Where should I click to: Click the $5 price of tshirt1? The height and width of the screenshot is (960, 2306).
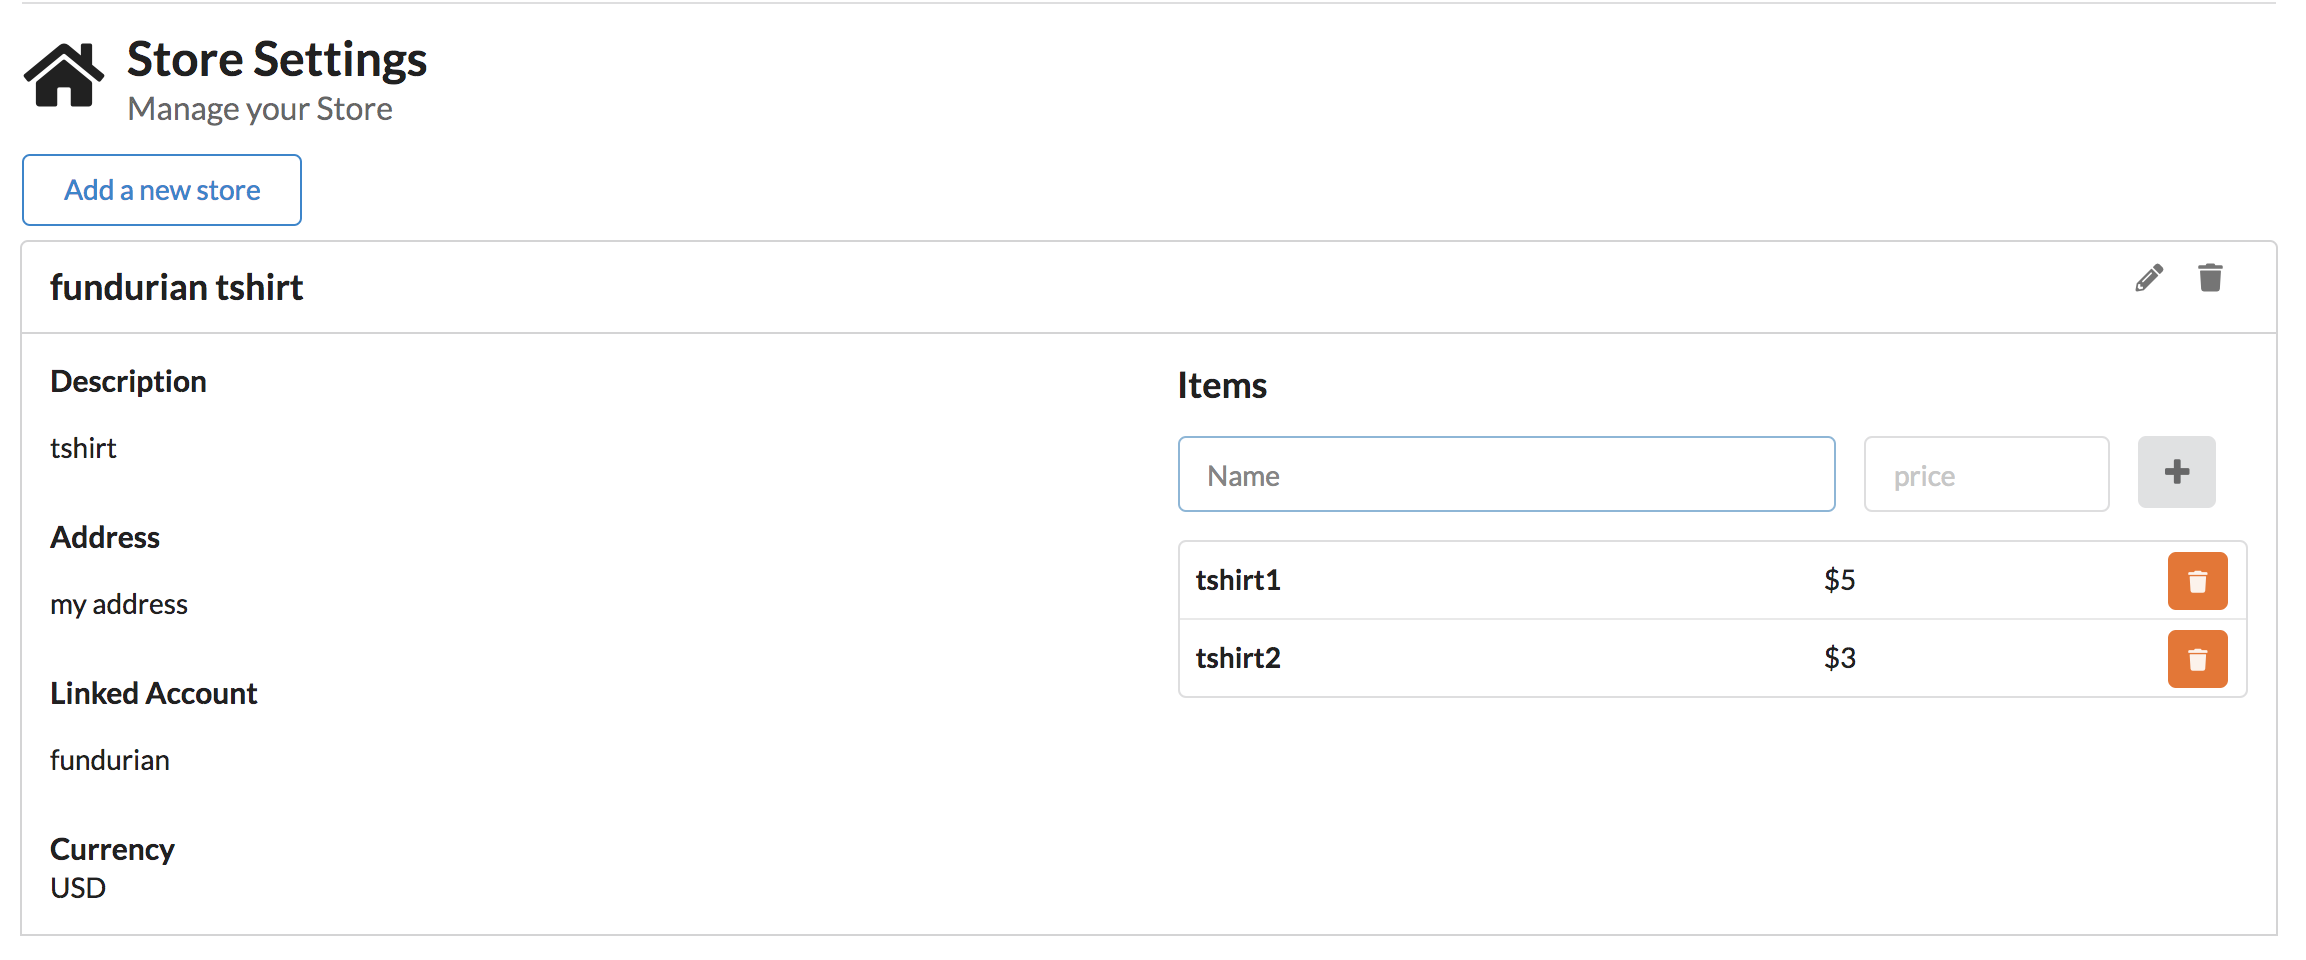[1839, 580]
